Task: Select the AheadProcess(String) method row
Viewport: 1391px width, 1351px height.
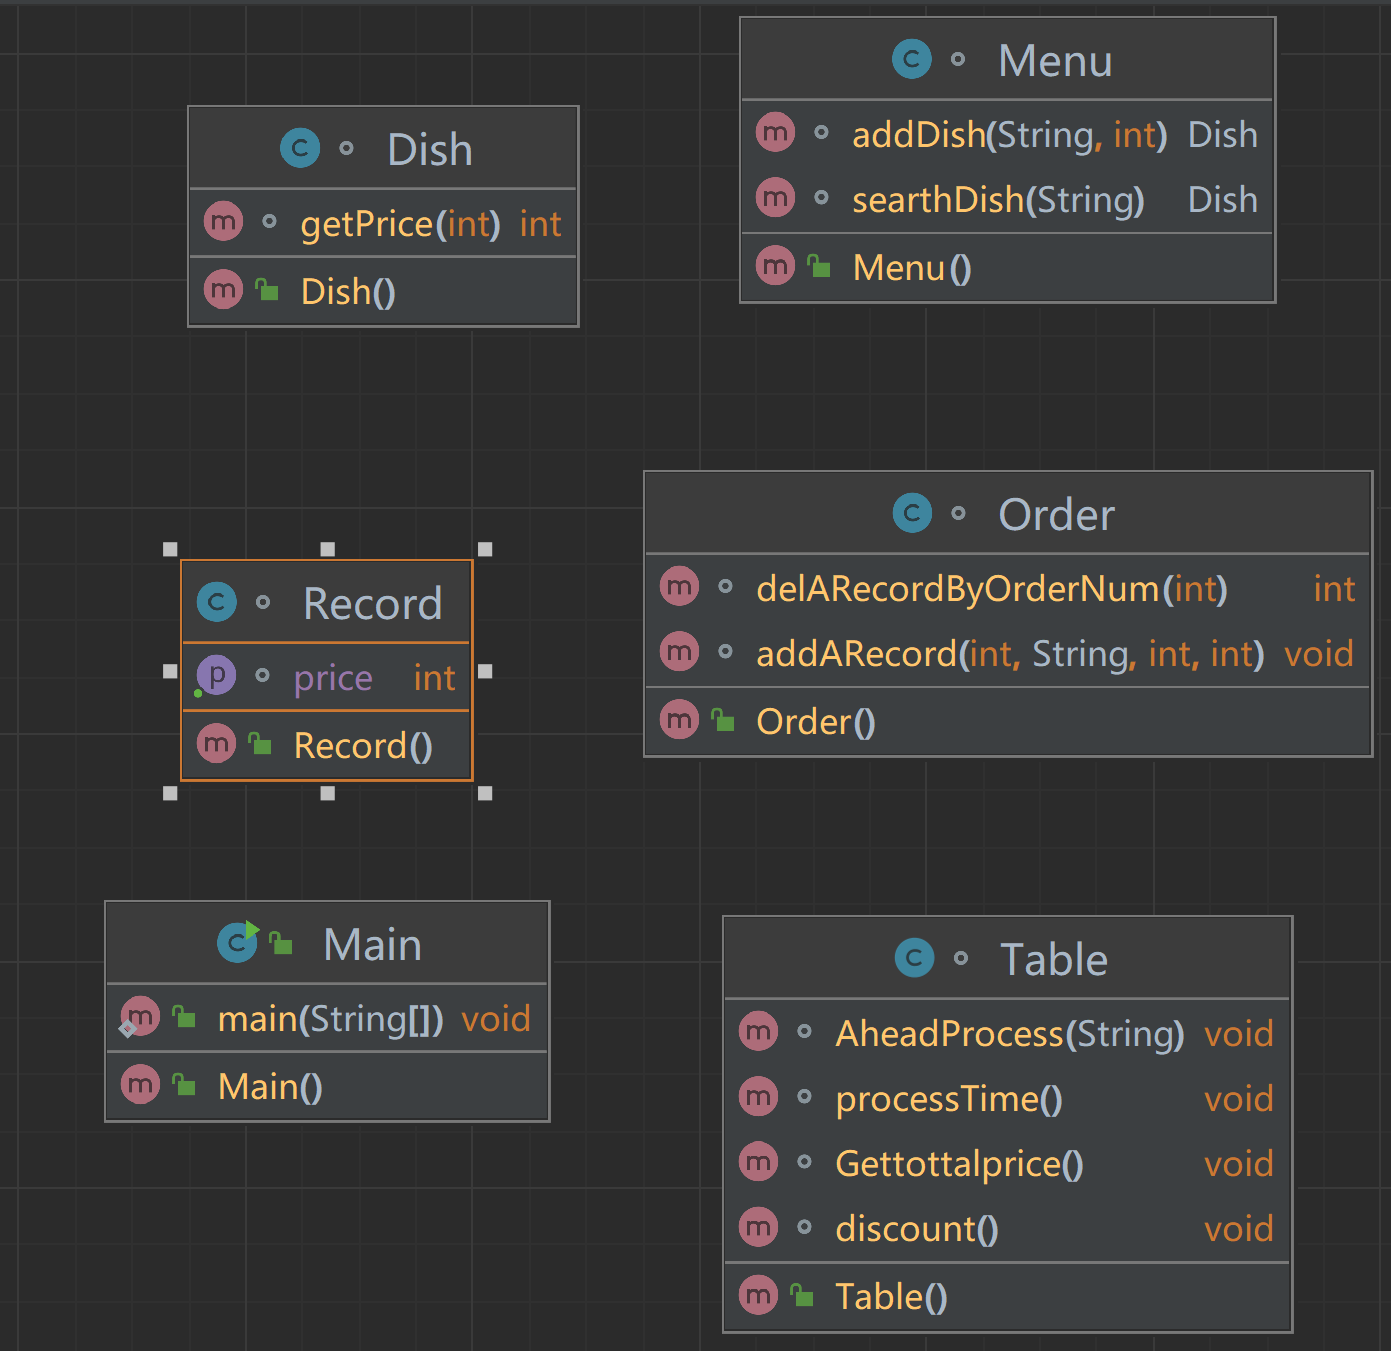Action: pyautogui.click(x=1009, y=1034)
